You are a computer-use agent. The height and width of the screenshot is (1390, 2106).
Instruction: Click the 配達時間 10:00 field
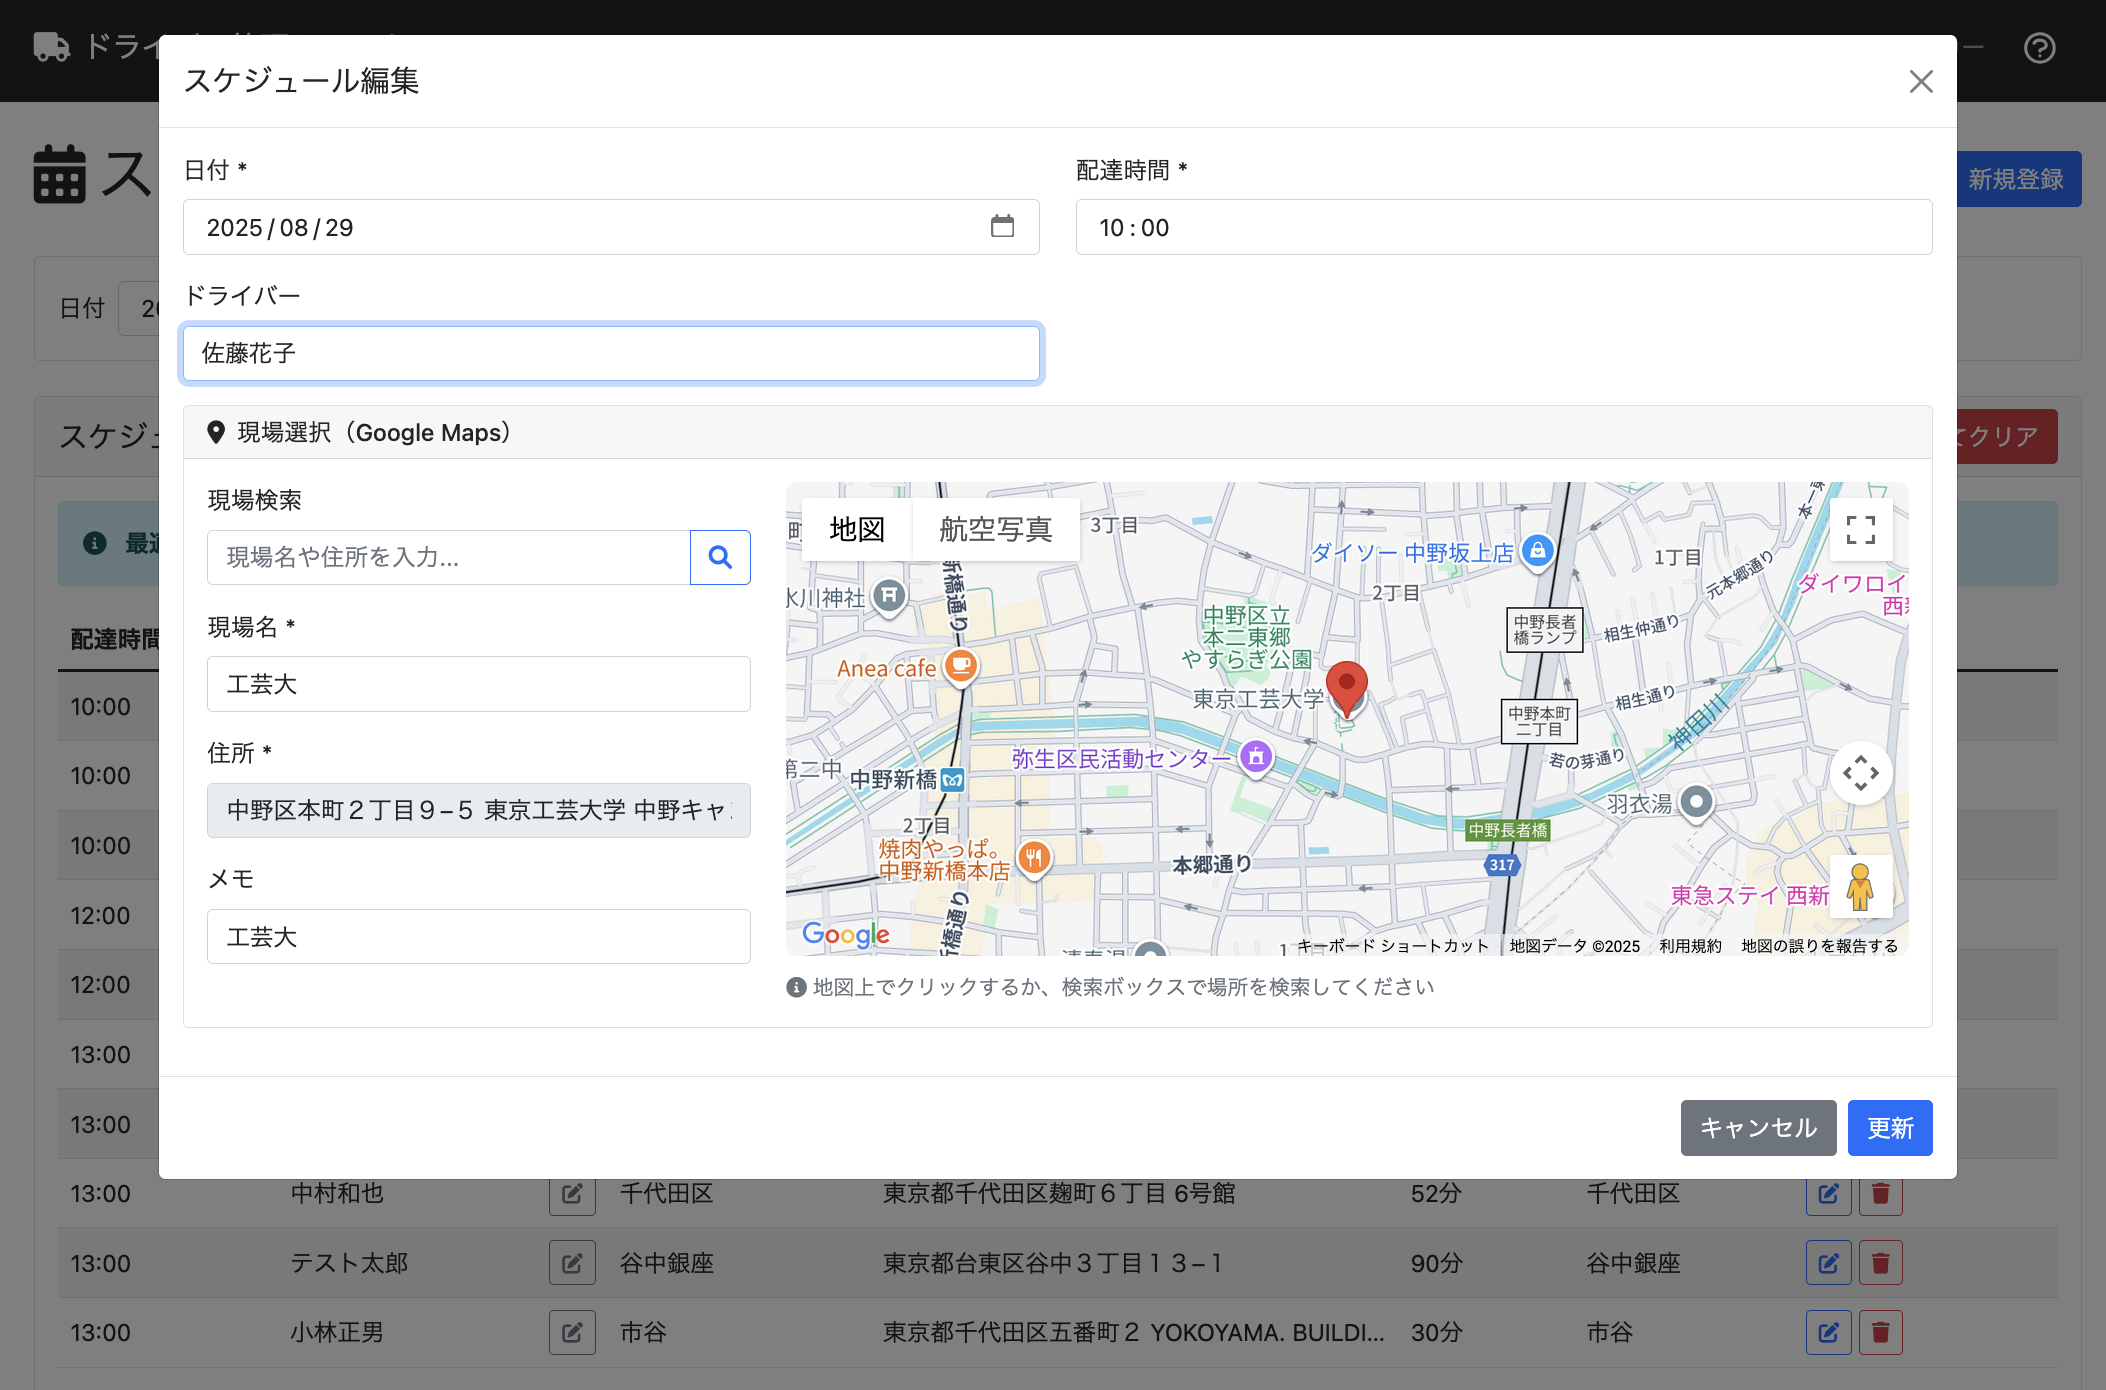coord(1503,227)
